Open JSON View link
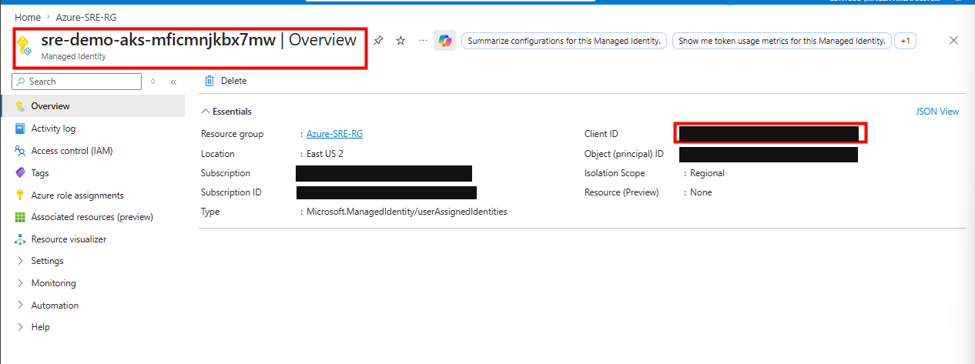Image resolution: width=975 pixels, height=364 pixels. pyautogui.click(x=937, y=112)
